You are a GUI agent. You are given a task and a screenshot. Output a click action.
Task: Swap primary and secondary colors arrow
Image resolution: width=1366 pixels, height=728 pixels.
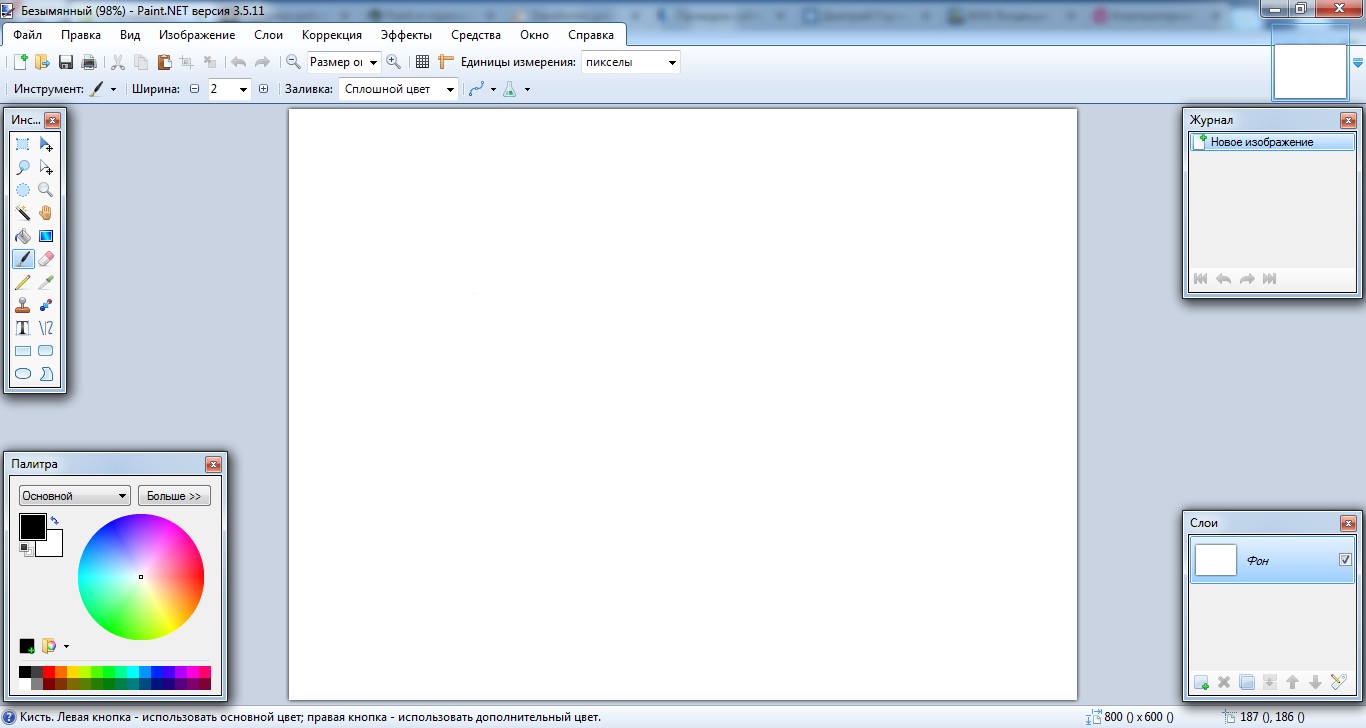[x=55, y=521]
